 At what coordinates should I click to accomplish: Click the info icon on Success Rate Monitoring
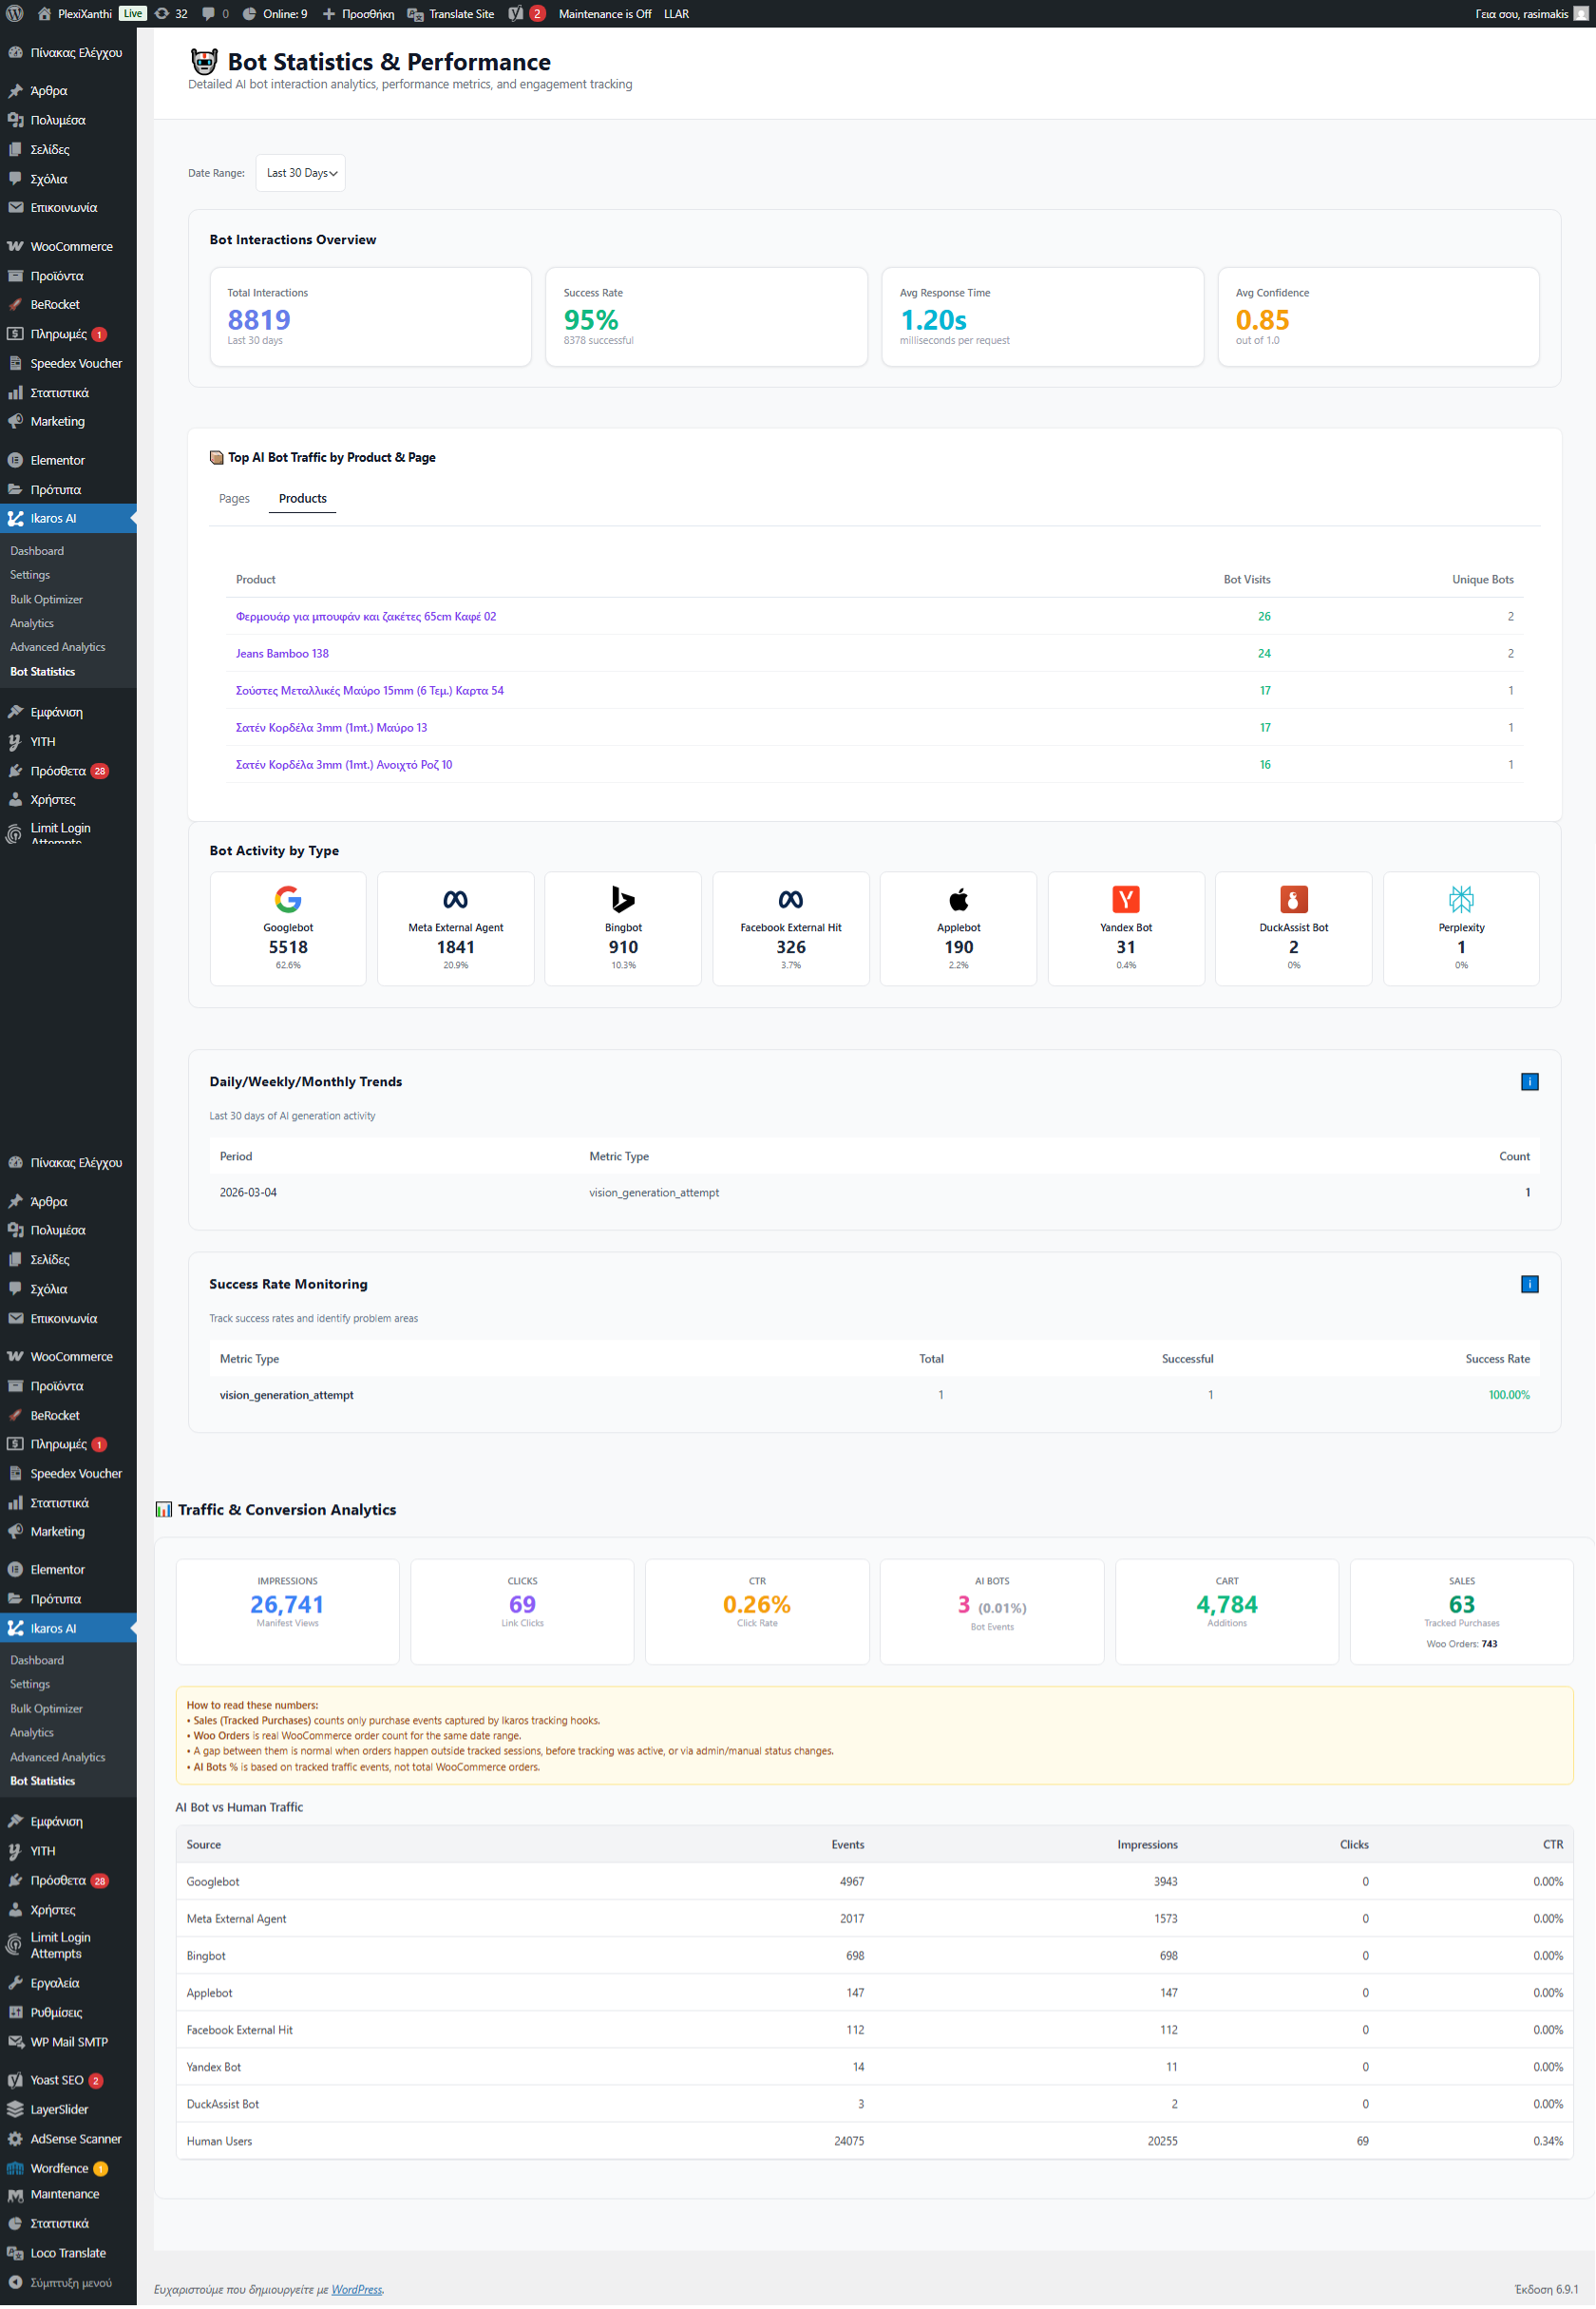[x=1529, y=1284]
